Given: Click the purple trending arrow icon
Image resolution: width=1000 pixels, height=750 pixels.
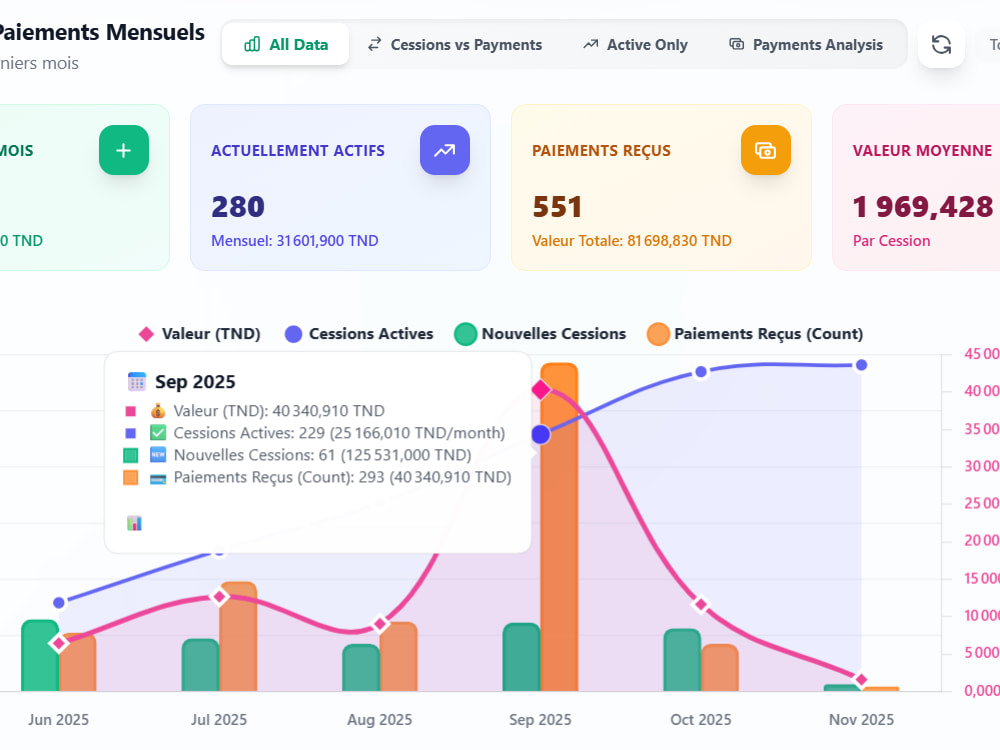Looking at the screenshot, I should pyautogui.click(x=445, y=151).
